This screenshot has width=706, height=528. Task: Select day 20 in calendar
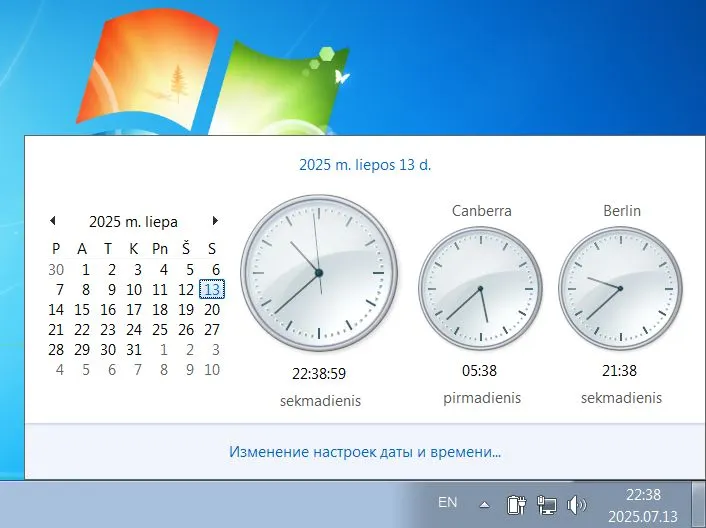click(212, 310)
